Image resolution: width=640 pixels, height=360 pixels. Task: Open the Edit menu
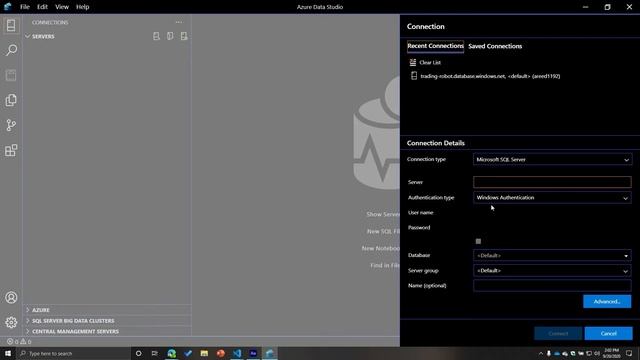(x=42, y=7)
